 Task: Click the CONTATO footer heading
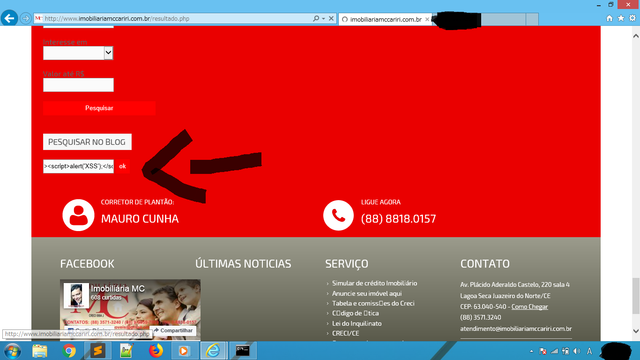(485, 264)
